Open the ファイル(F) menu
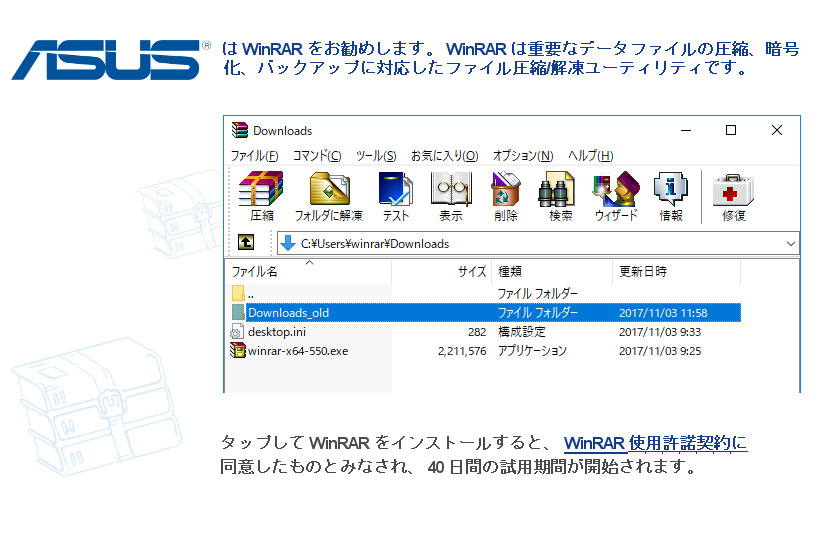The image size is (825, 542). coord(254,156)
